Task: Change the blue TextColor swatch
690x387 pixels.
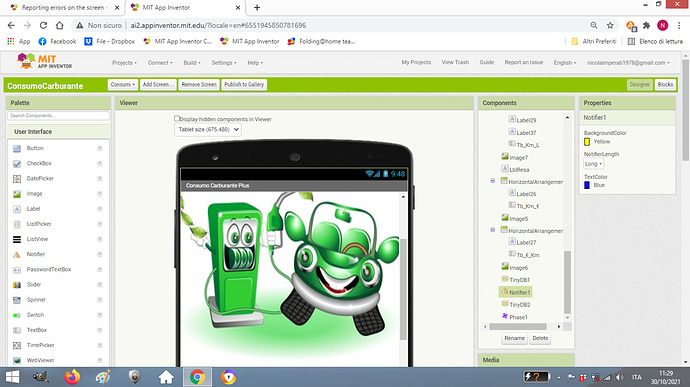Action: point(587,185)
